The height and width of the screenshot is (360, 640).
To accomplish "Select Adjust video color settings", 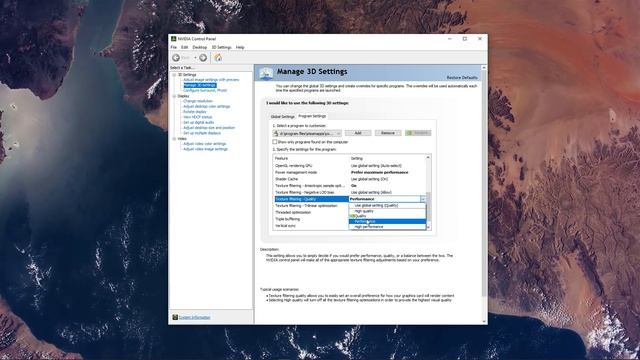I will 204,144.
